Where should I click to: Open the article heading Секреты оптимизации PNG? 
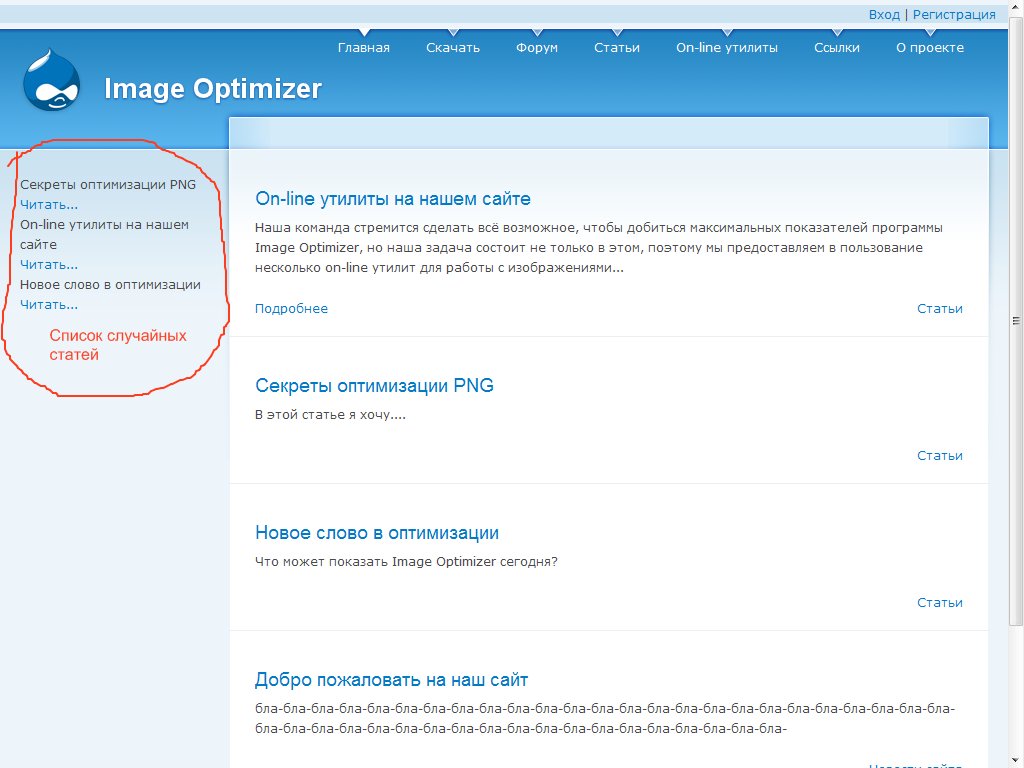click(x=374, y=385)
